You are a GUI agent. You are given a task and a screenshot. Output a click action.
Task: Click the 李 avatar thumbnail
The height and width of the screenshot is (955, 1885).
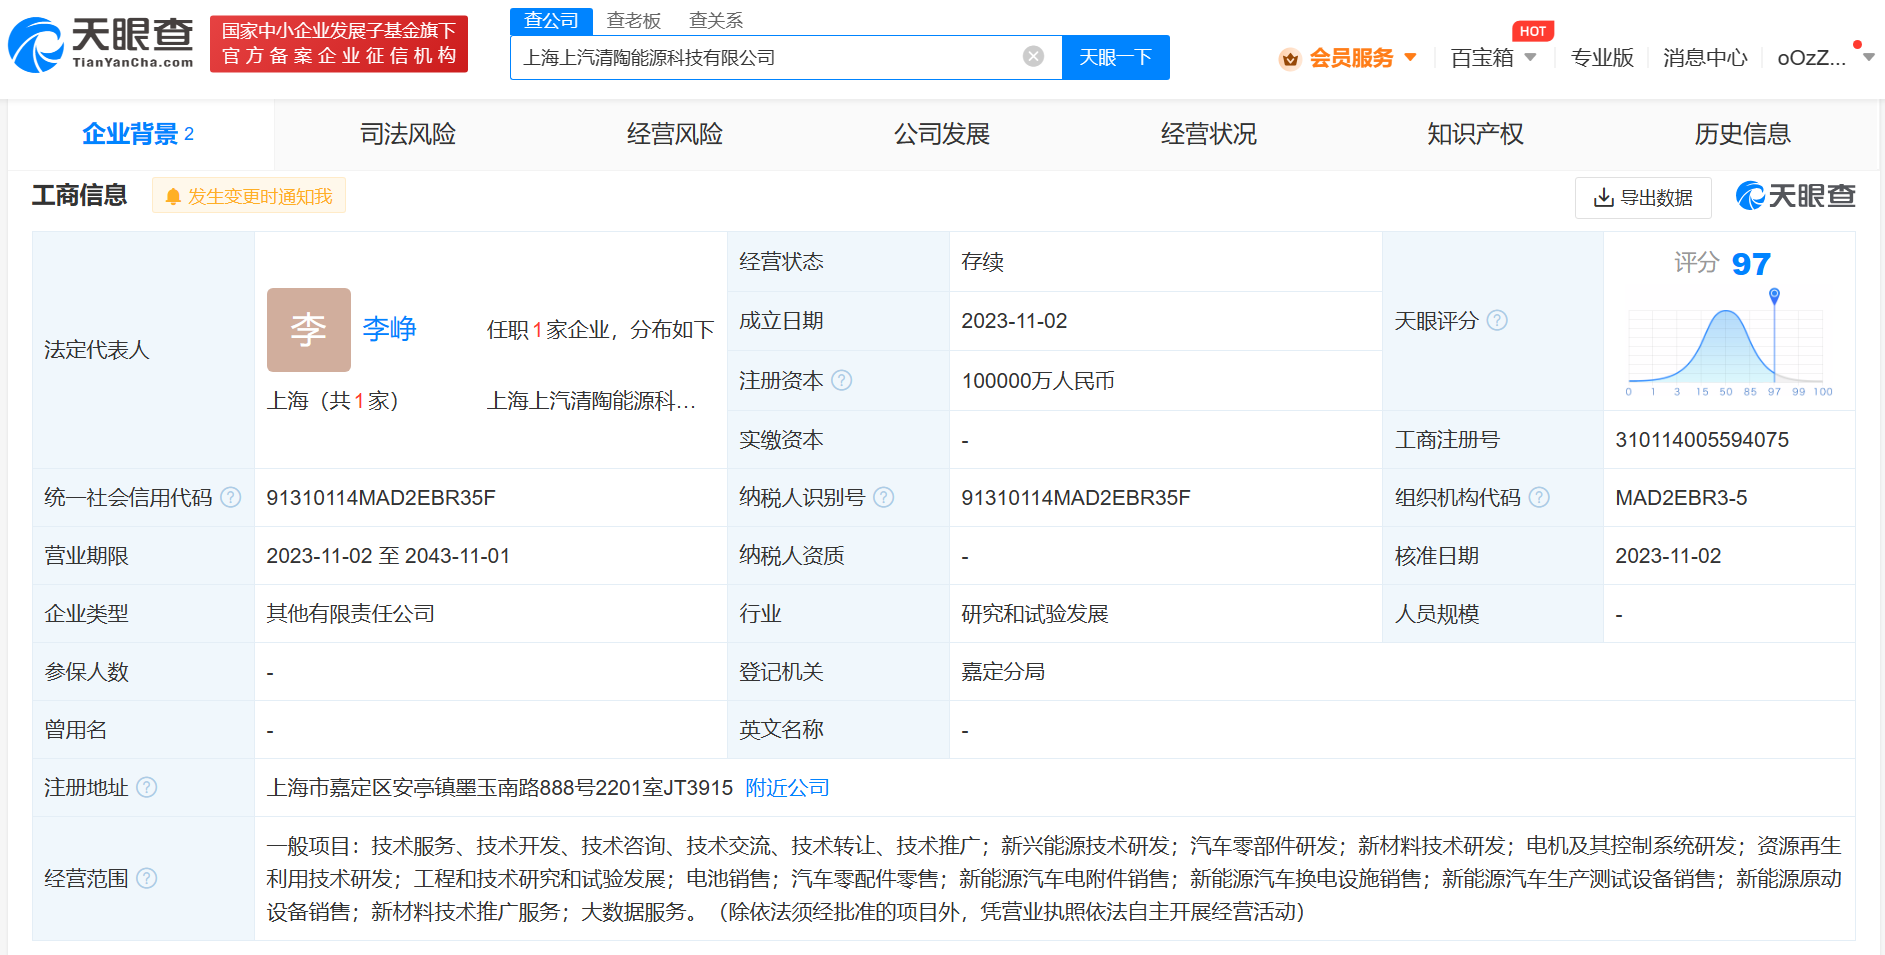[x=308, y=330]
